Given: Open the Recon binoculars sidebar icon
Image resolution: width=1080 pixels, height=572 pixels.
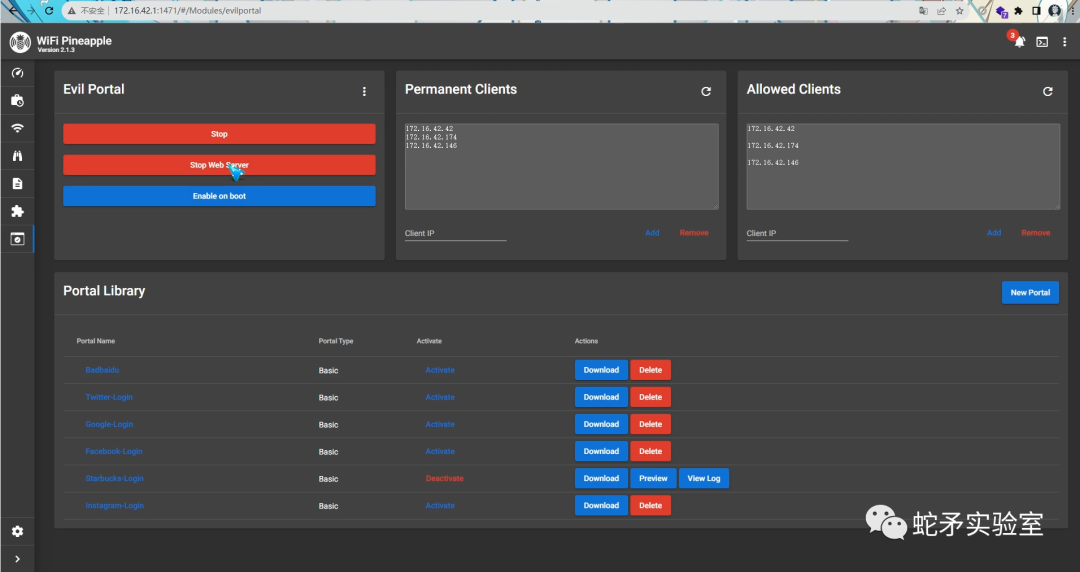Looking at the screenshot, I should point(17,156).
